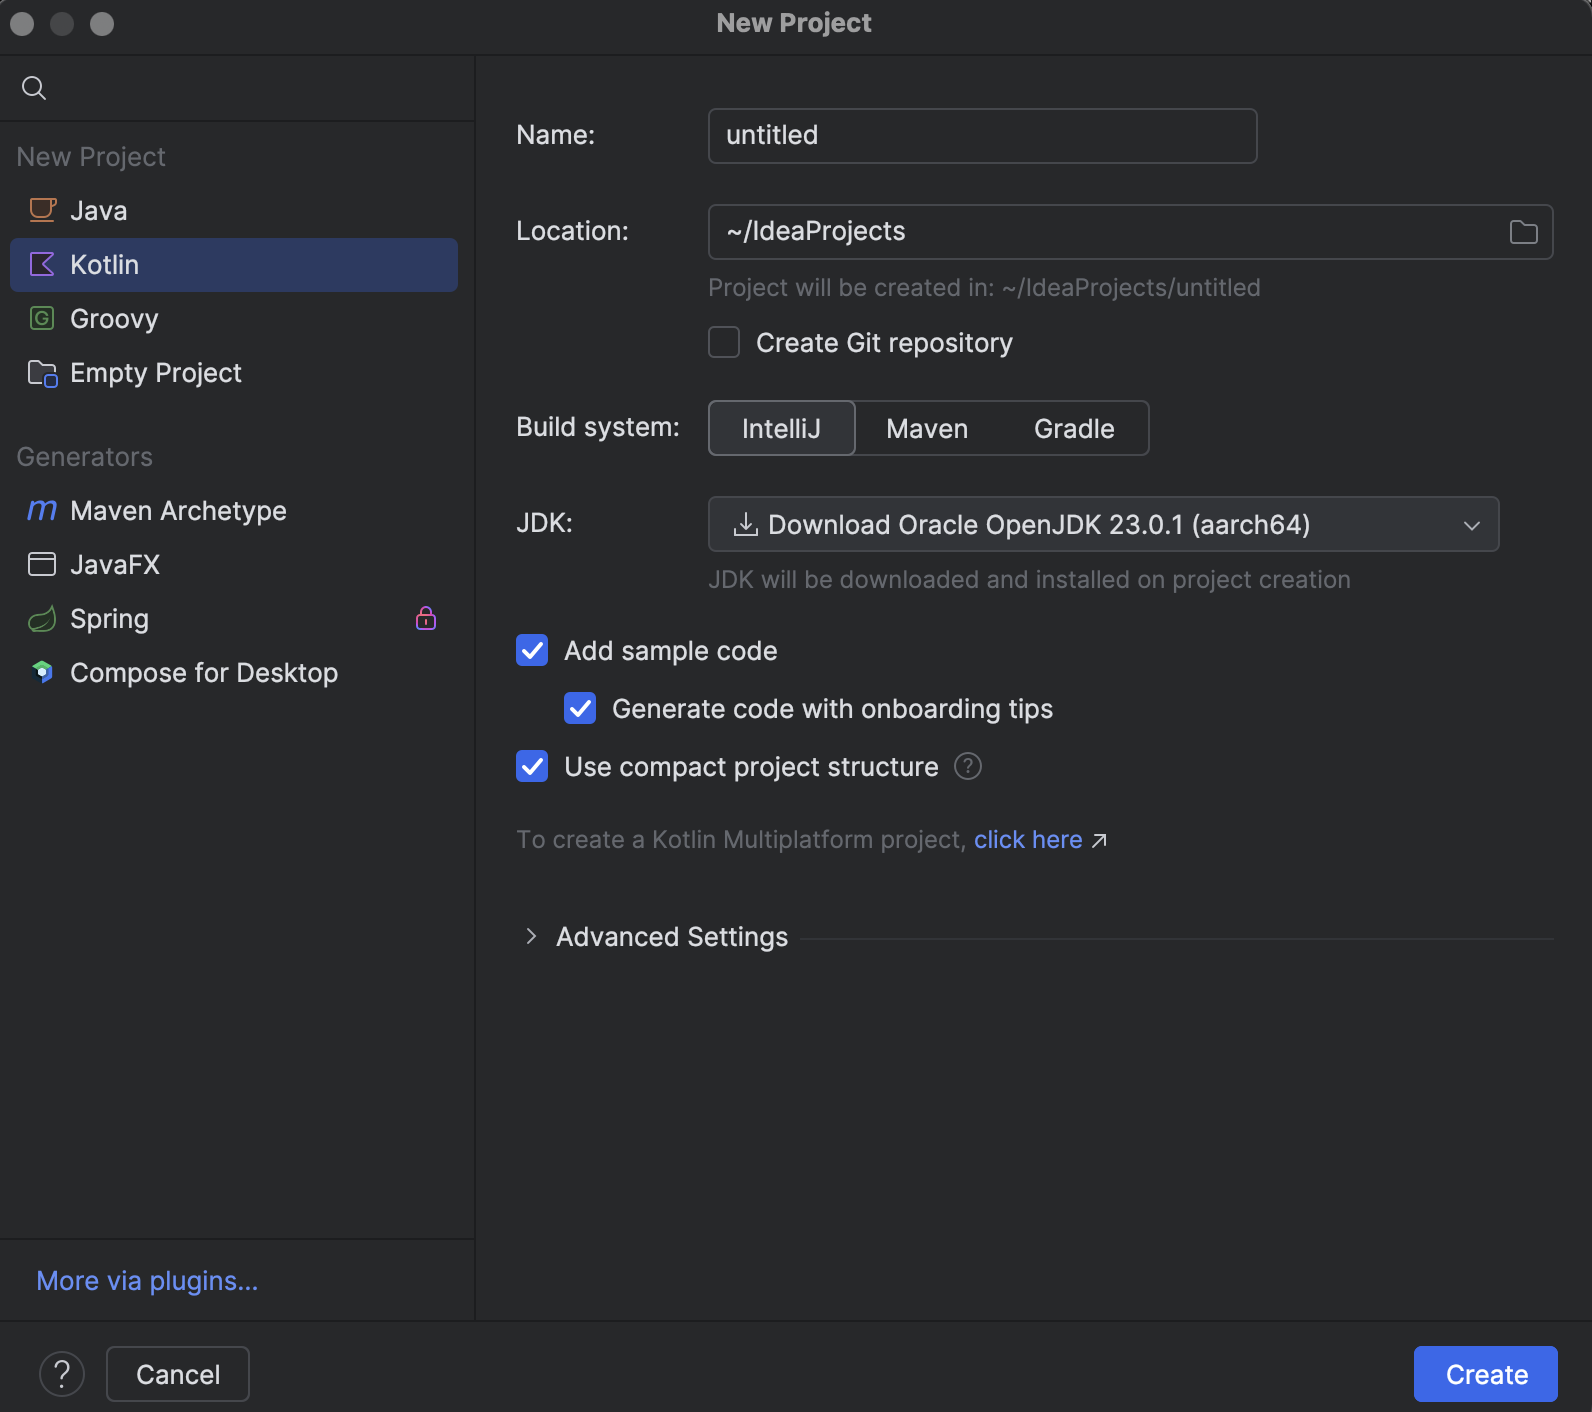This screenshot has width=1592, height=1412.
Task: Click the Kotlin list item label
Action: pos(104,264)
